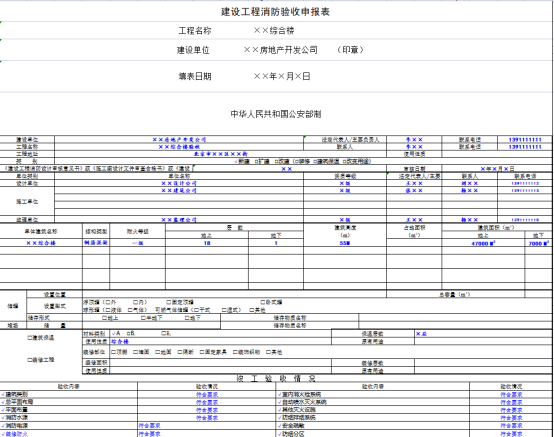The width and height of the screenshot is (554, 437).
Task: Click 符合要求 result in the 防烟分区 row
Action: point(511,434)
